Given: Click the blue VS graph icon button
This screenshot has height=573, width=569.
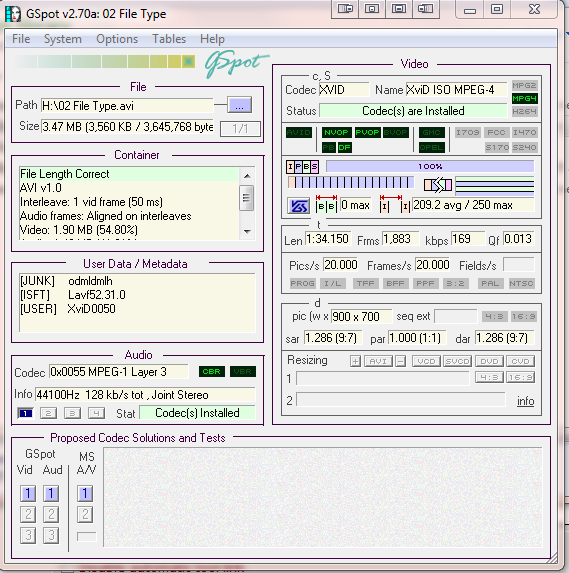Looking at the screenshot, I should [299, 206].
